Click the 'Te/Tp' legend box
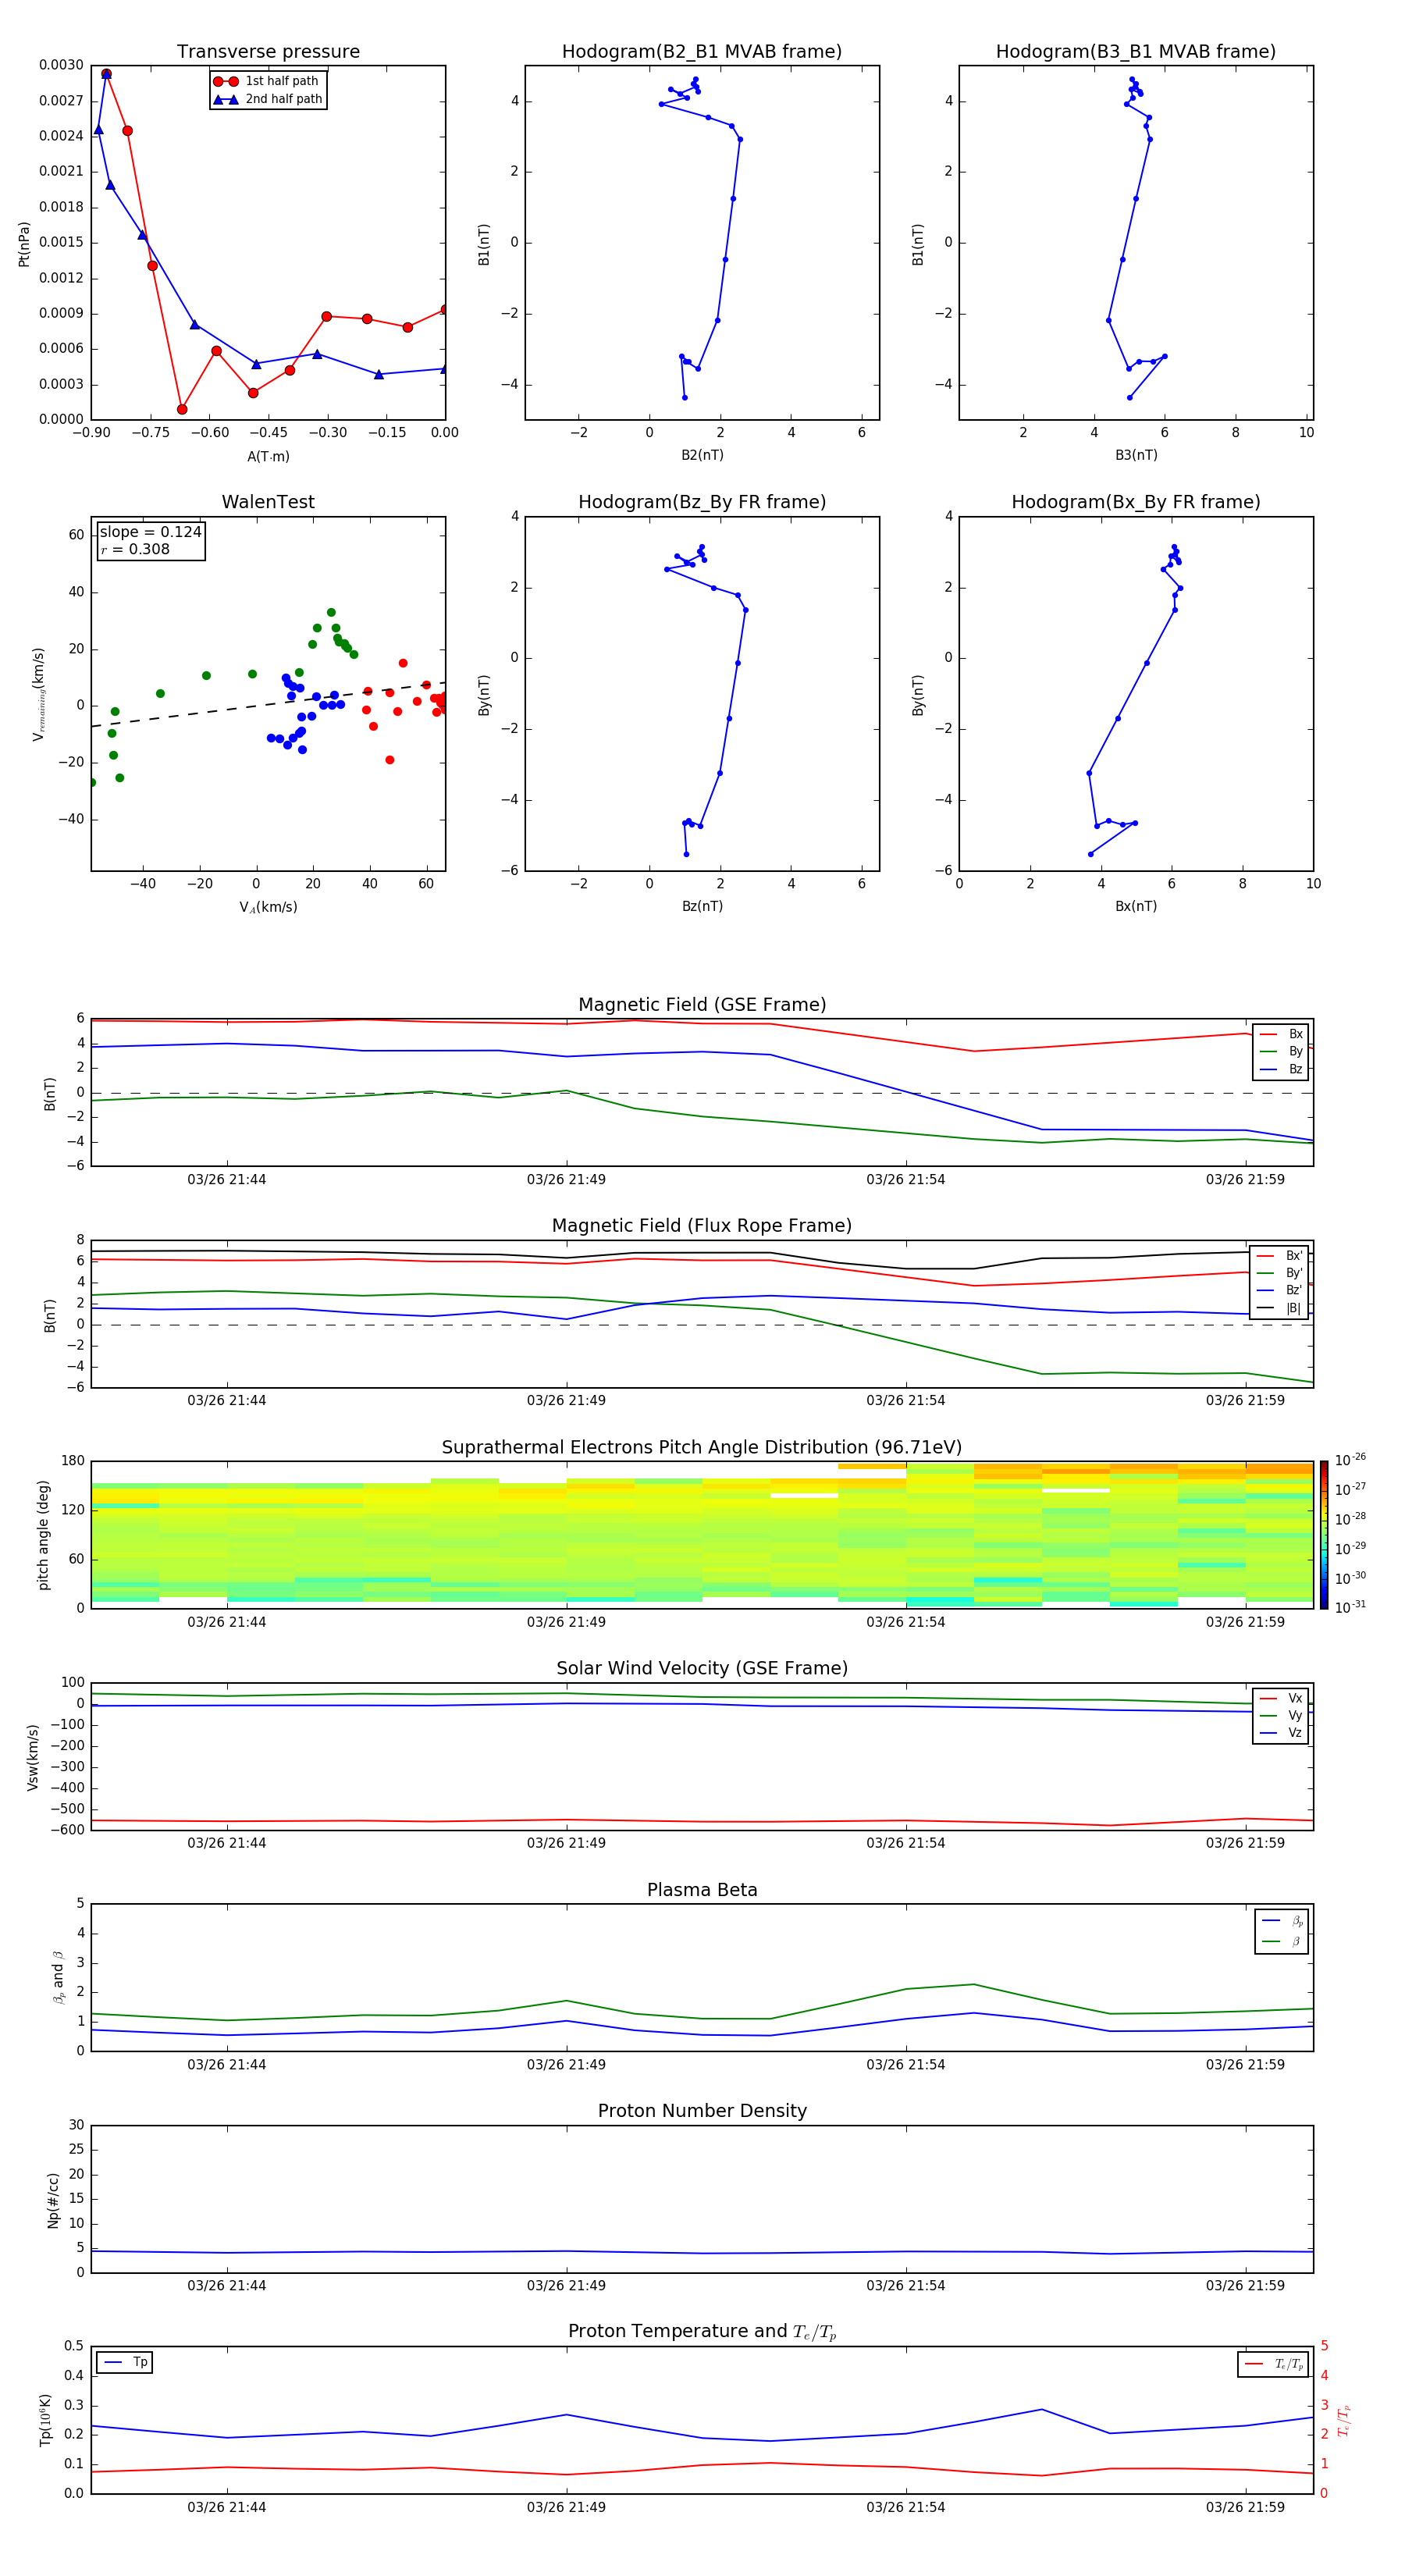This screenshot has height=2576, width=1405. (x=1273, y=2364)
